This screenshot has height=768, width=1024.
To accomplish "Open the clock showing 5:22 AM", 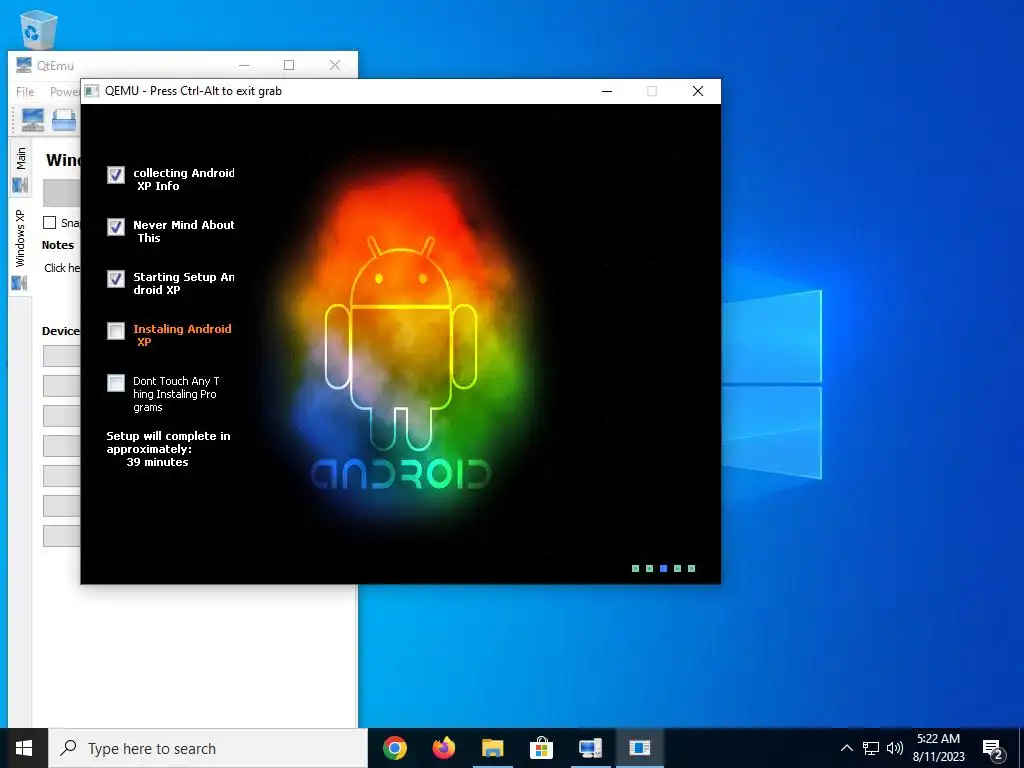I will click(x=938, y=748).
